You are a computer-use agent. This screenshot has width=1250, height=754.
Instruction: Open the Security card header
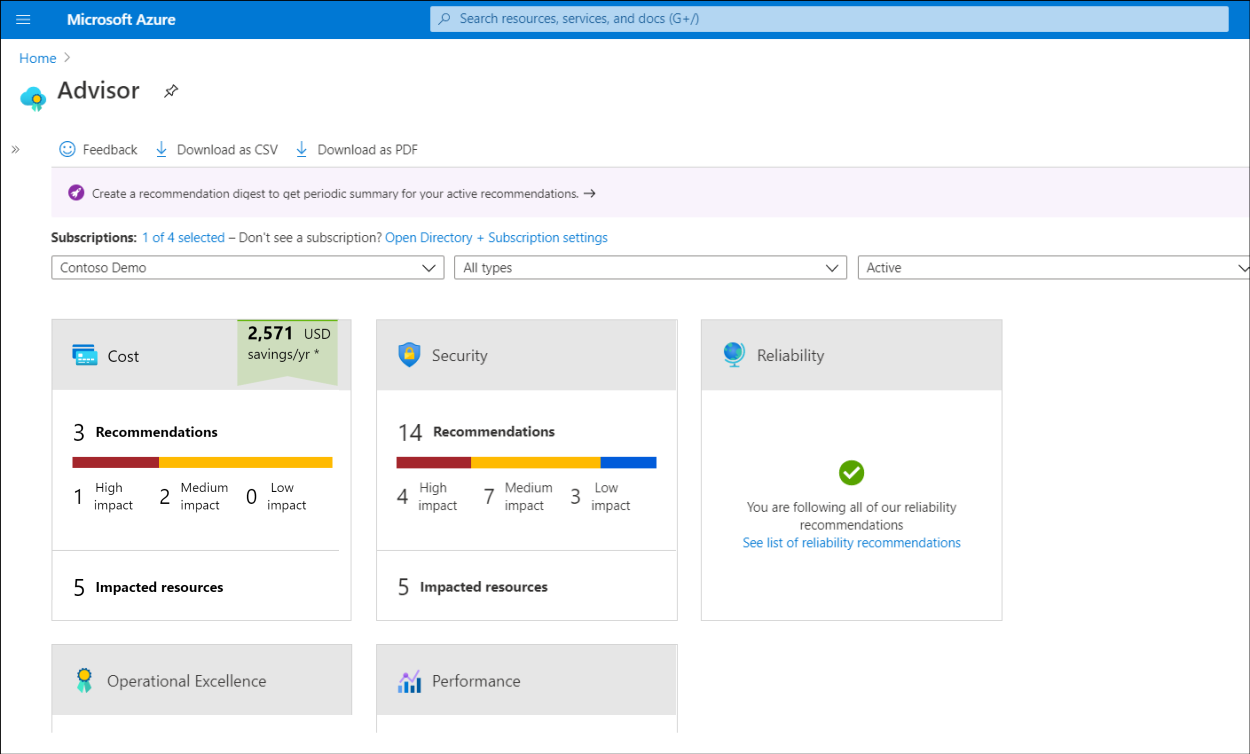point(526,355)
